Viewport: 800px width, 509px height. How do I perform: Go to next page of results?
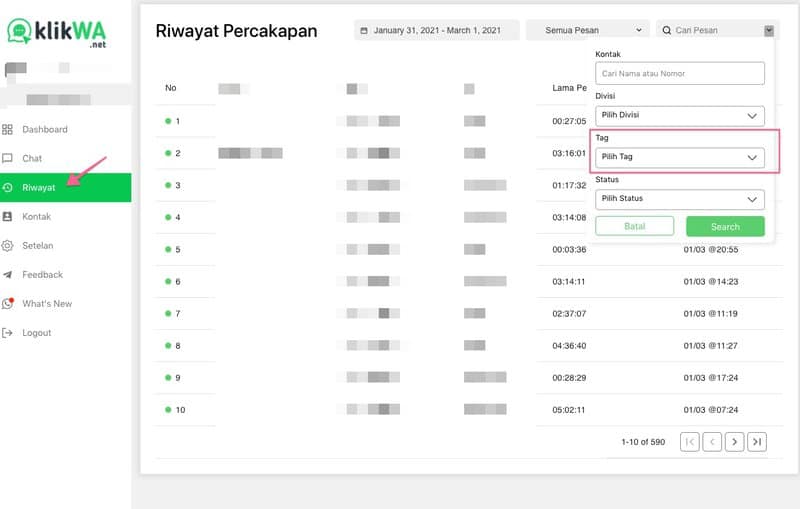[x=735, y=442]
